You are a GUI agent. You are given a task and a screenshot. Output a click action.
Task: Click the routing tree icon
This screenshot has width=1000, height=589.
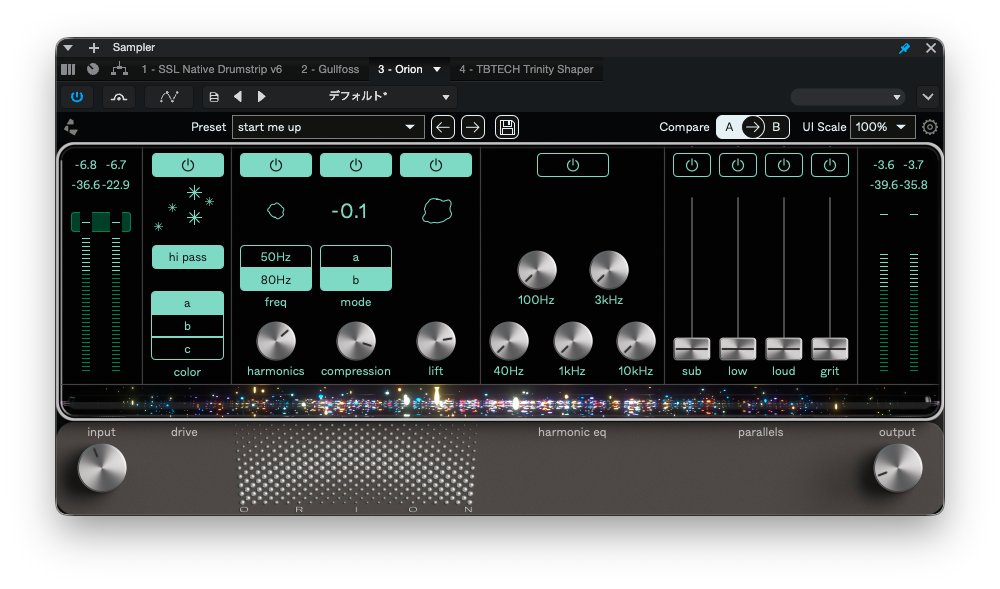pos(119,69)
